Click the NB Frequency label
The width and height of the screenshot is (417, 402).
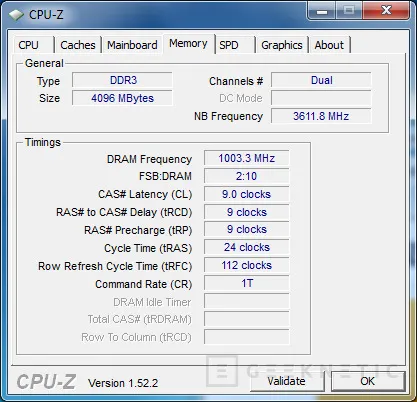tap(229, 116)
